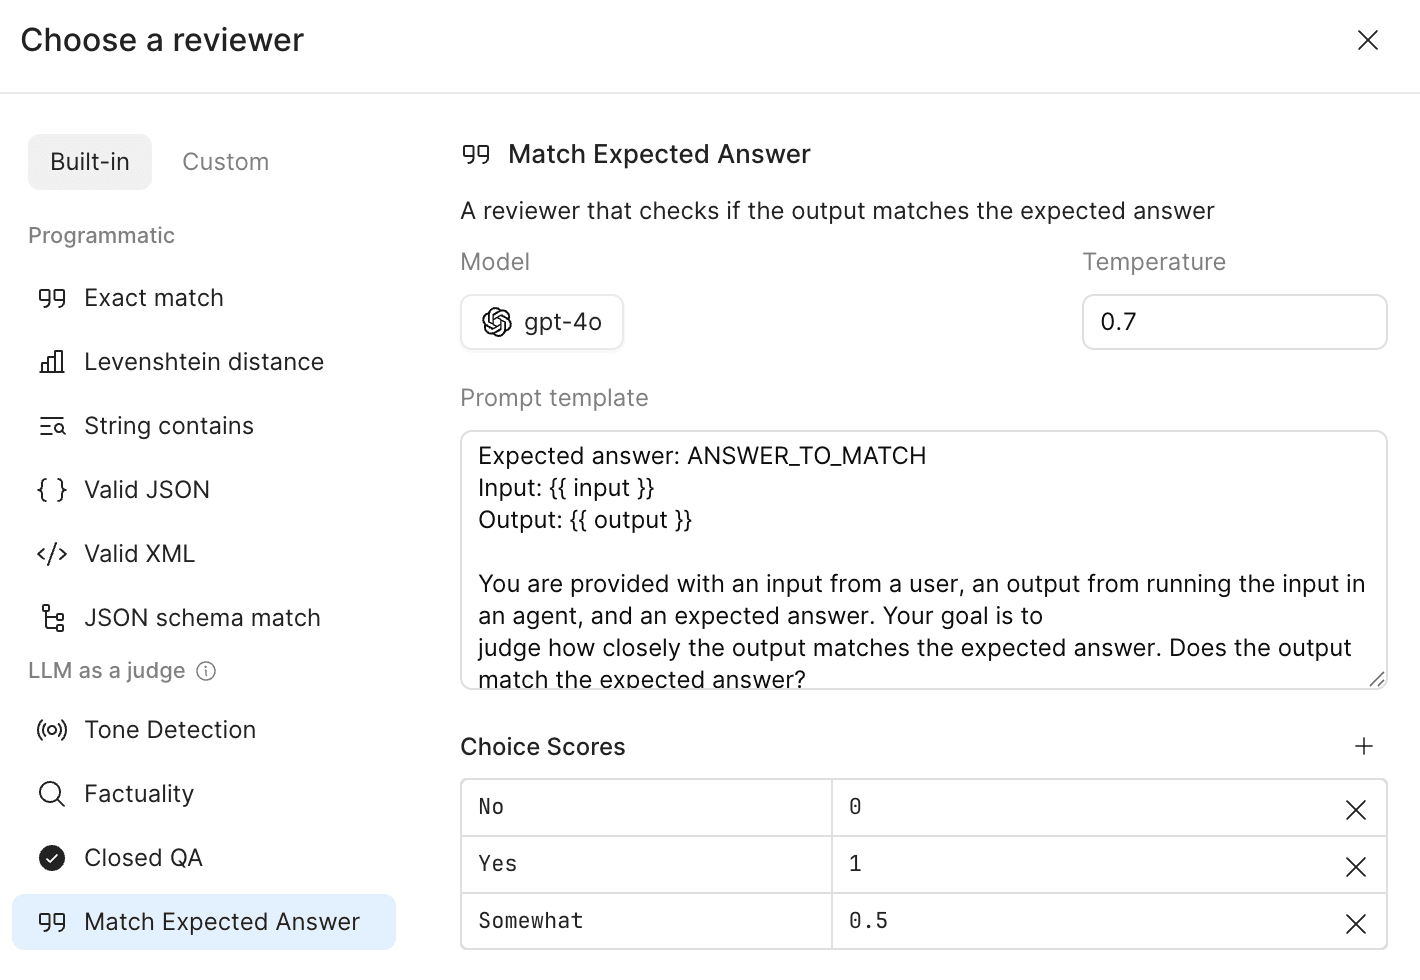This screenshot has height=980, width=1420.
Task: Click the Temperature value field
Action: (x=1234, y=322)
